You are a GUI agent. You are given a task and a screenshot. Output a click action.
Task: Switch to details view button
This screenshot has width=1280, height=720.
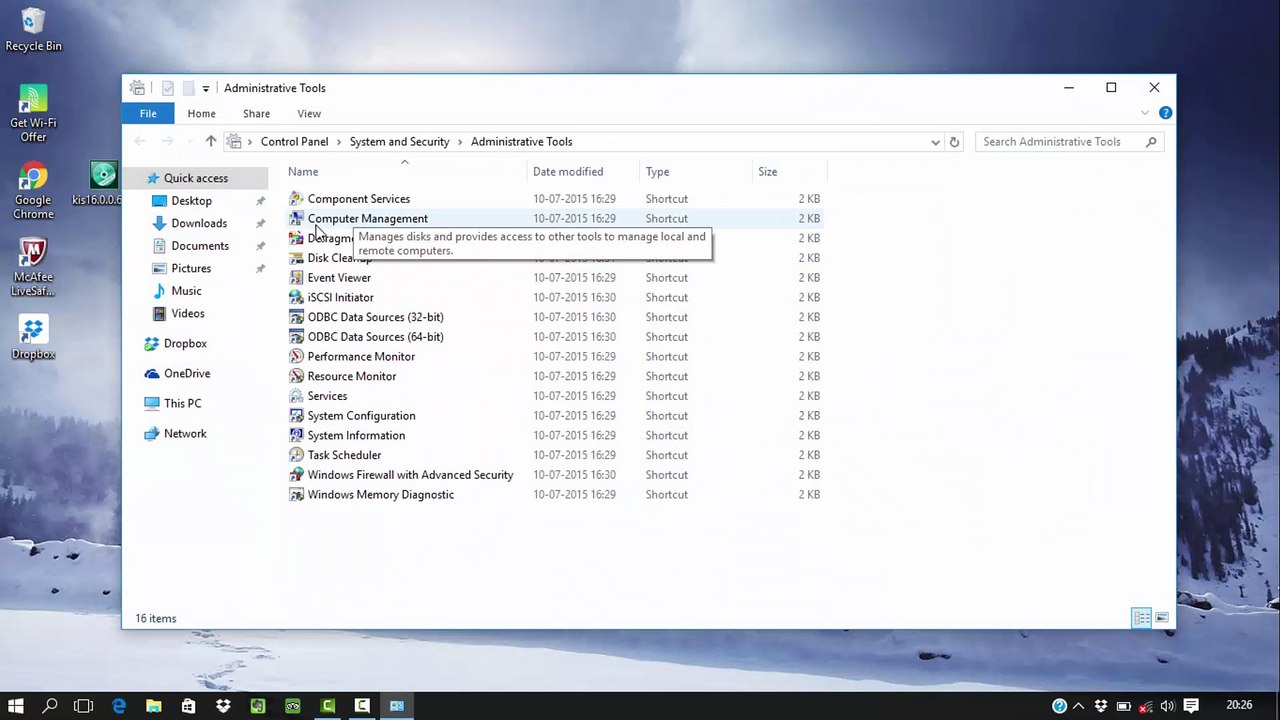click(1142, 618)
